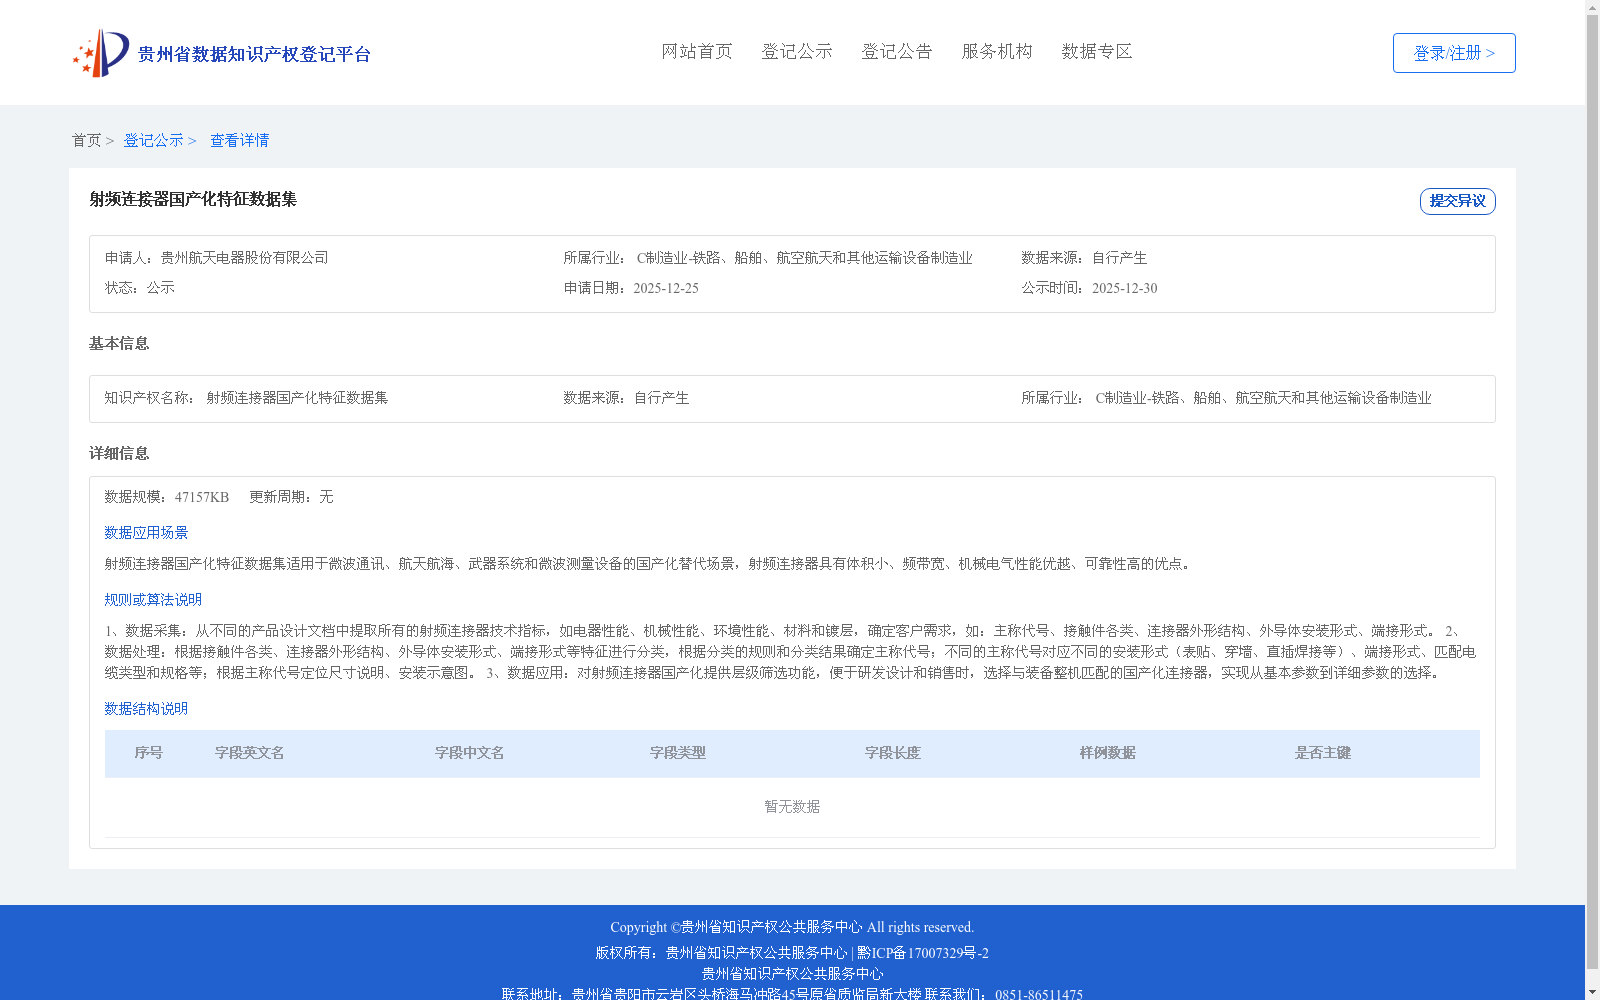Click the scrollbar down arrow

1592,992
